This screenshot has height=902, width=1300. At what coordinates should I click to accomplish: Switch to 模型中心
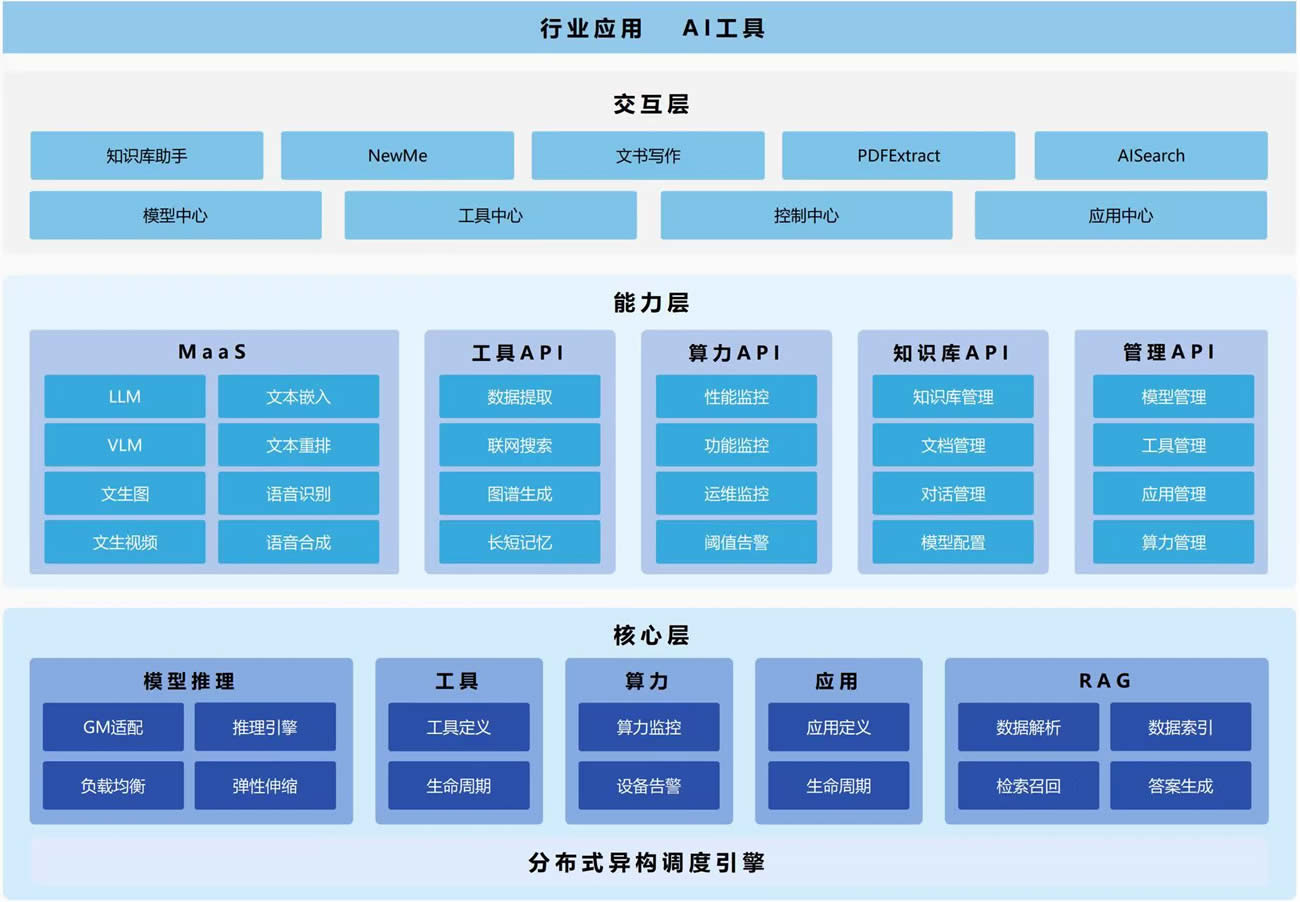[175, 216]
